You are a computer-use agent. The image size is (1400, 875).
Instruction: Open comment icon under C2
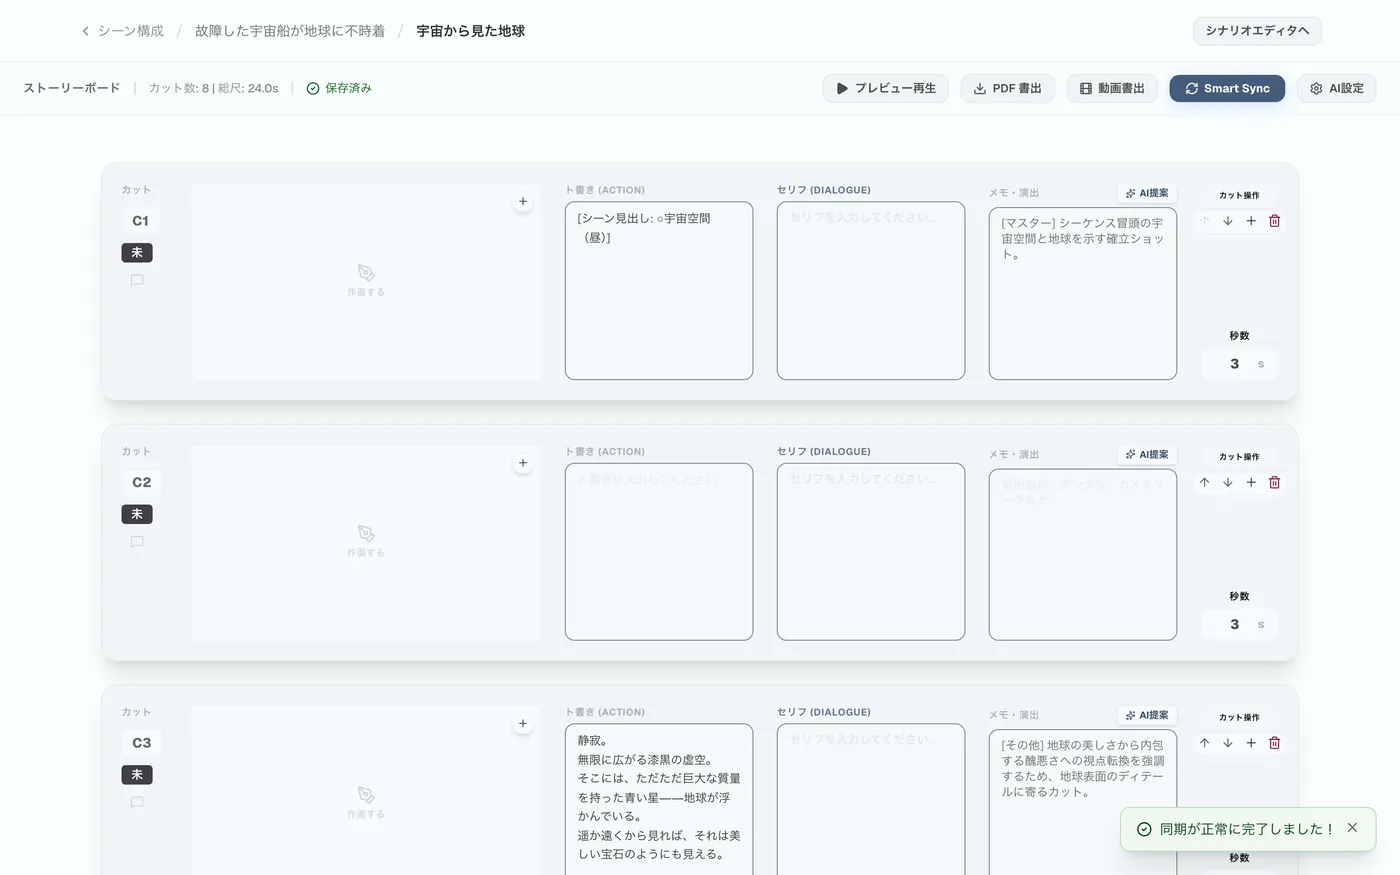click(137, 542)
